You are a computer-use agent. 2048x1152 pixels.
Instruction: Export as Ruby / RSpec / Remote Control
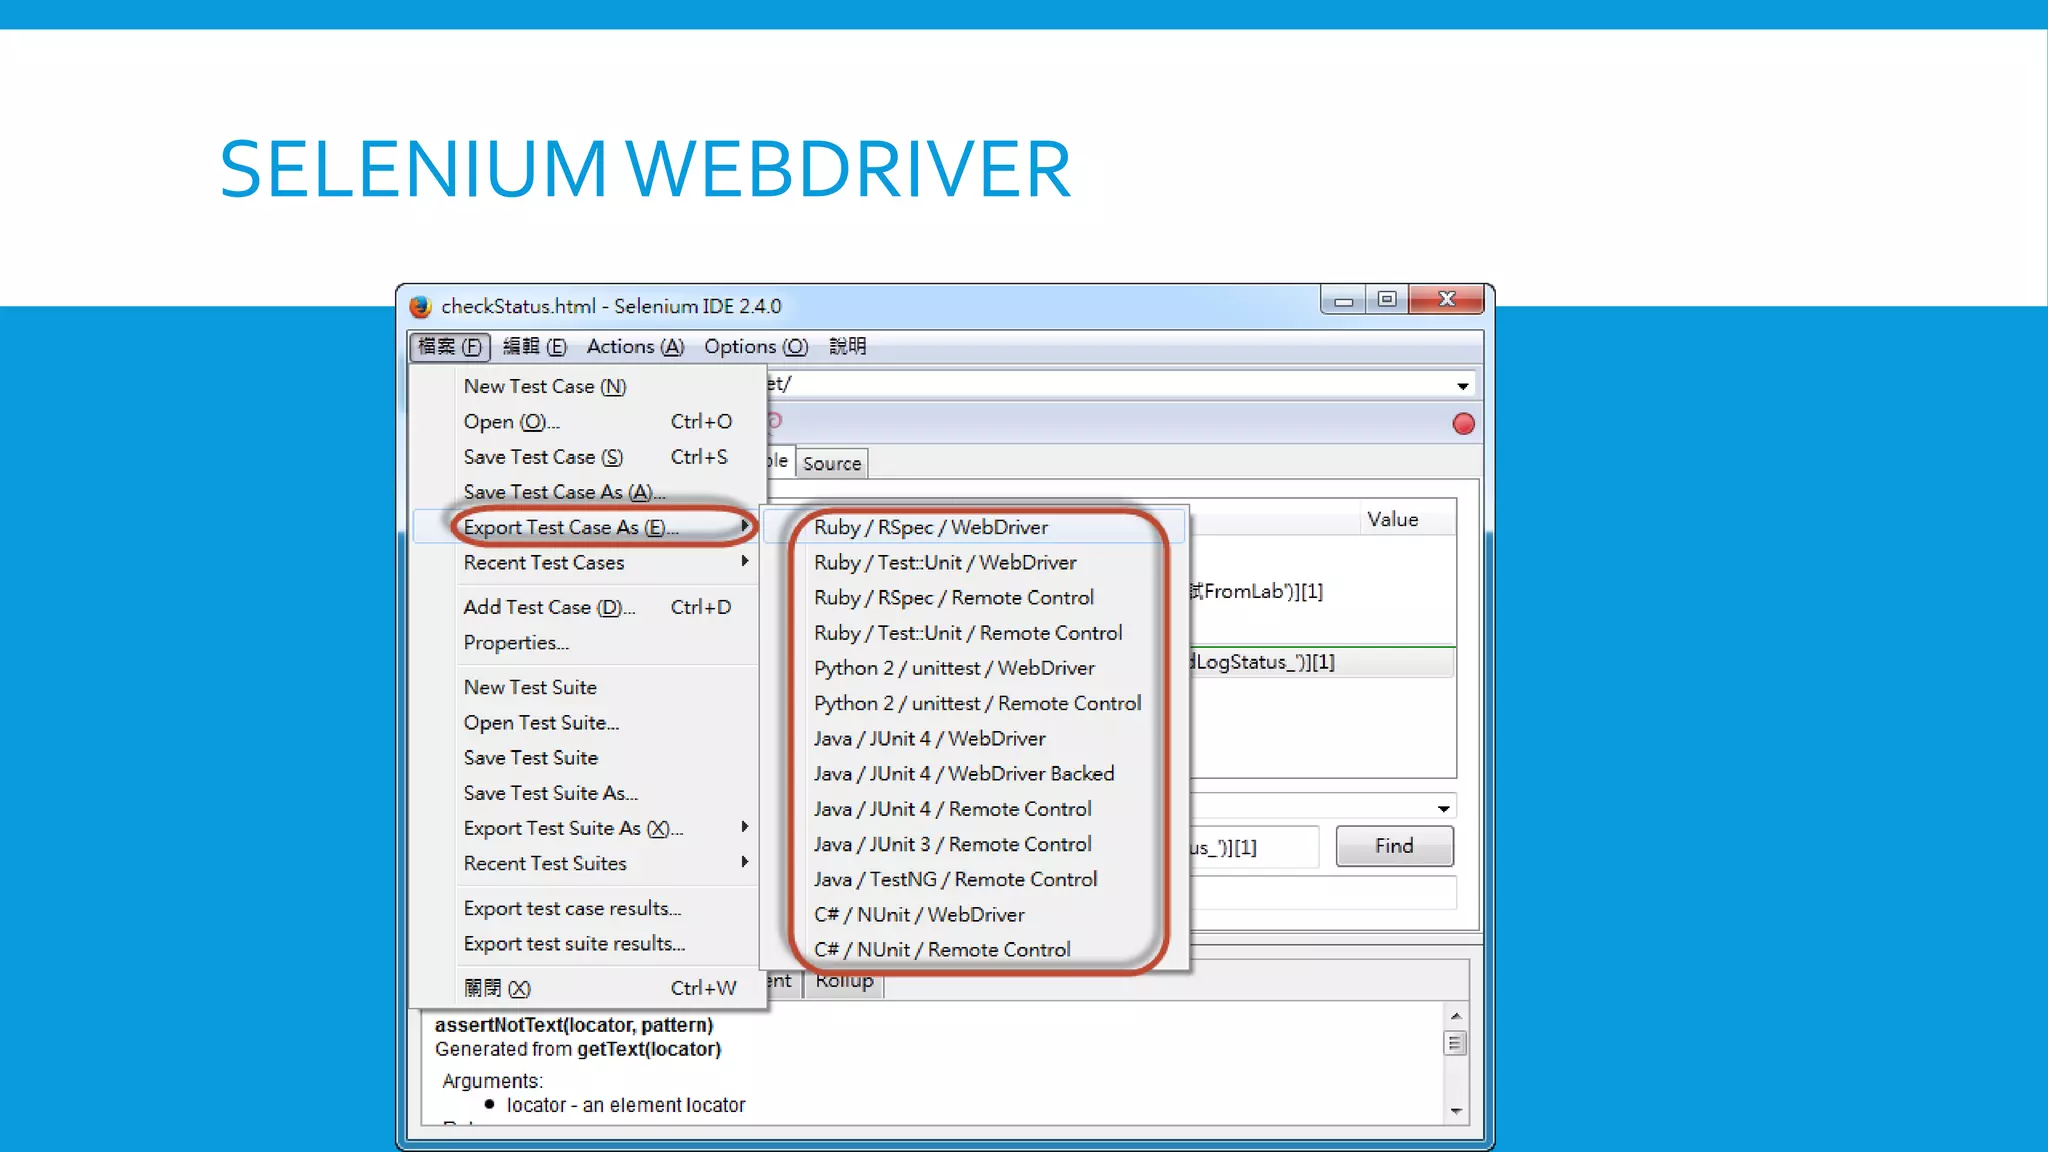coord(975,598)
